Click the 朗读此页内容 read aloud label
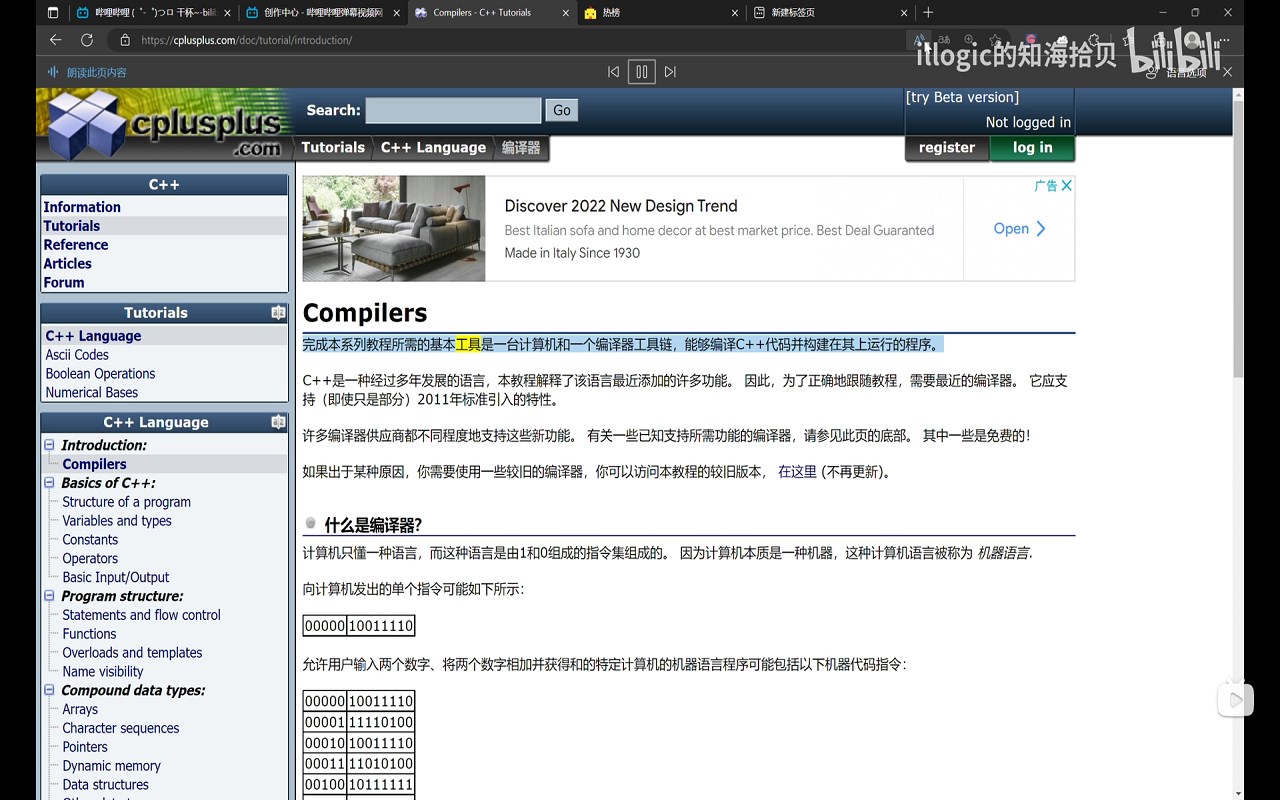Screen dimensions: 1280x800 click(x=96, y=72)
